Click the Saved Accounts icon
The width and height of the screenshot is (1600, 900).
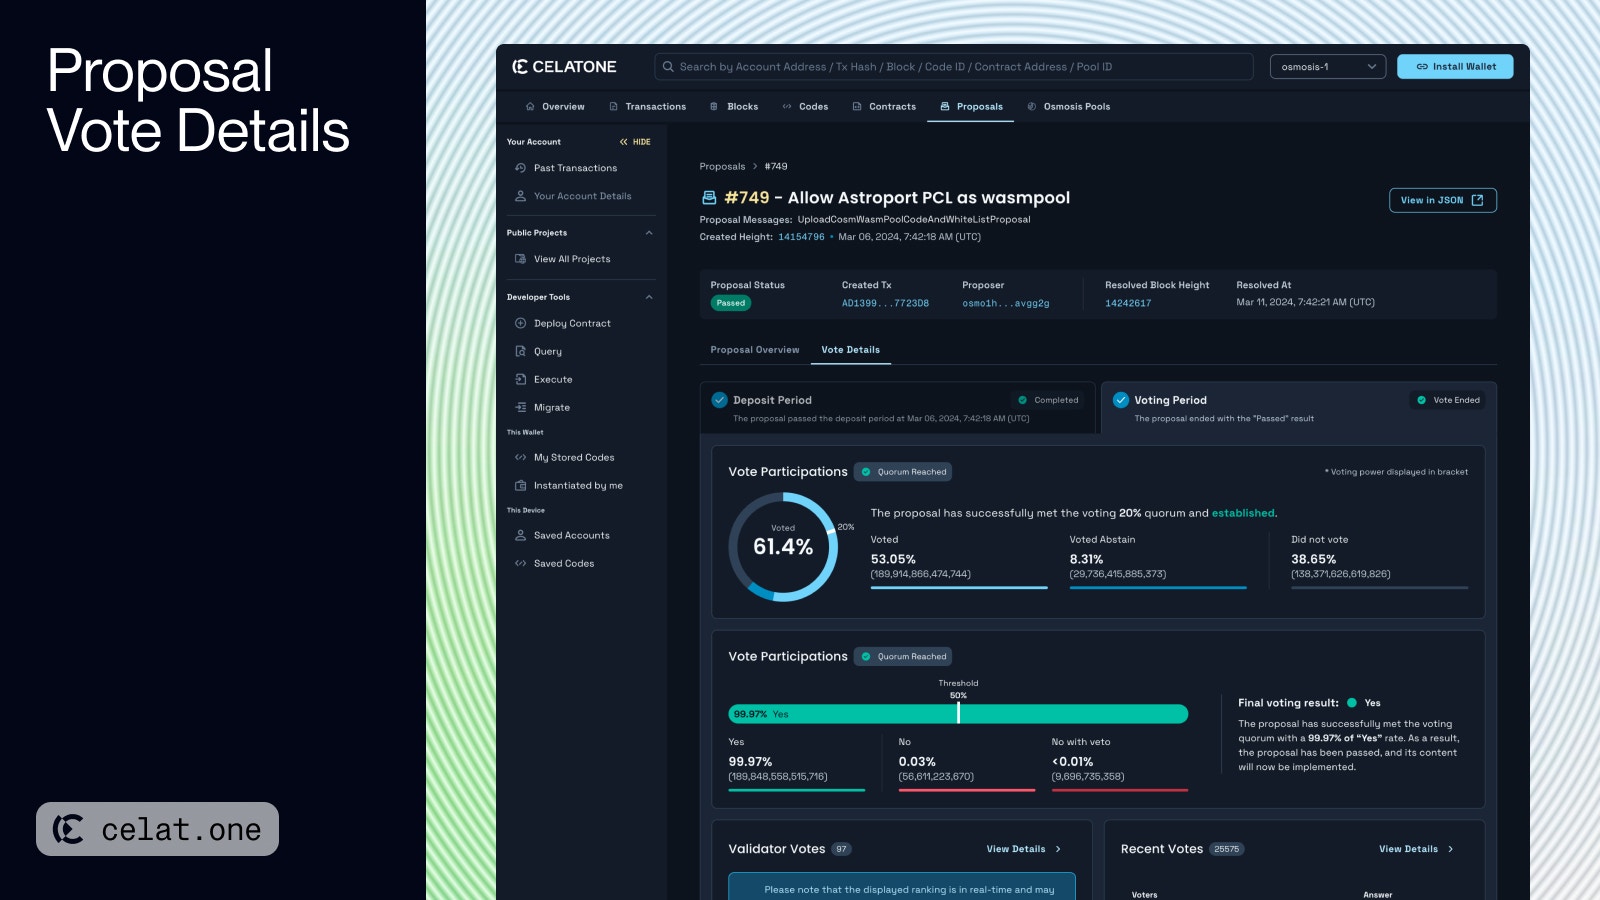point(520,535)
